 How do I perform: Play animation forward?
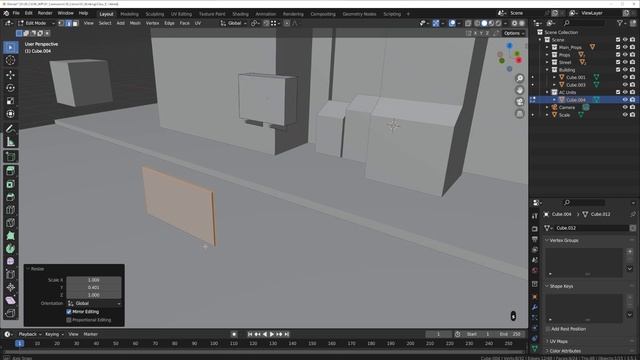[272, 334]
